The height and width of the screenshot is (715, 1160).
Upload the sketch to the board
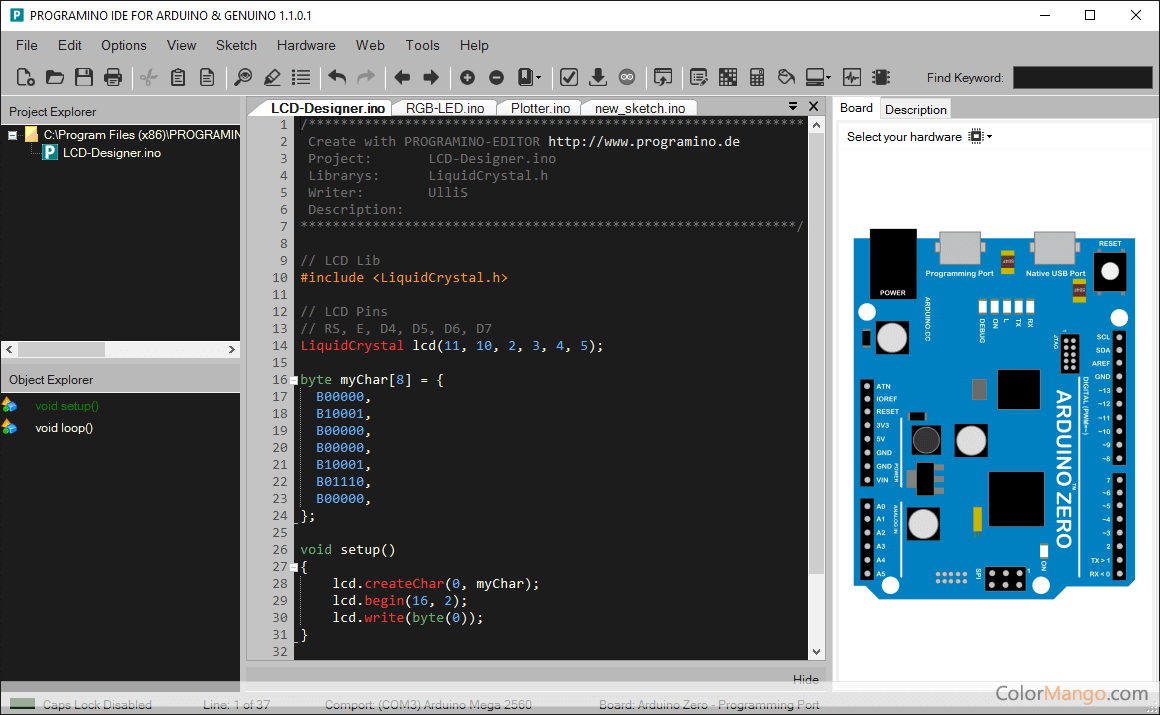598,77
